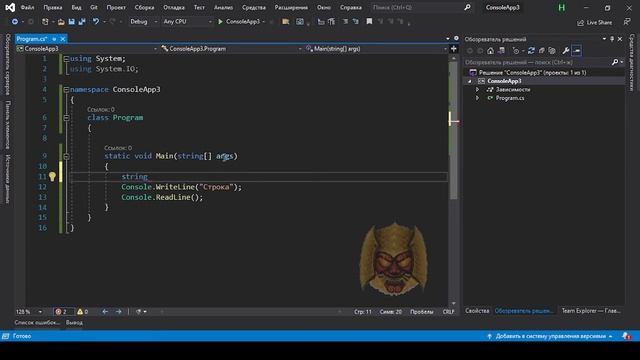Click the Пробелы indentation indicator
Image resolution: width=640 pixels, height=360 pixels.
pyautogui.click(x=422, y=312)
